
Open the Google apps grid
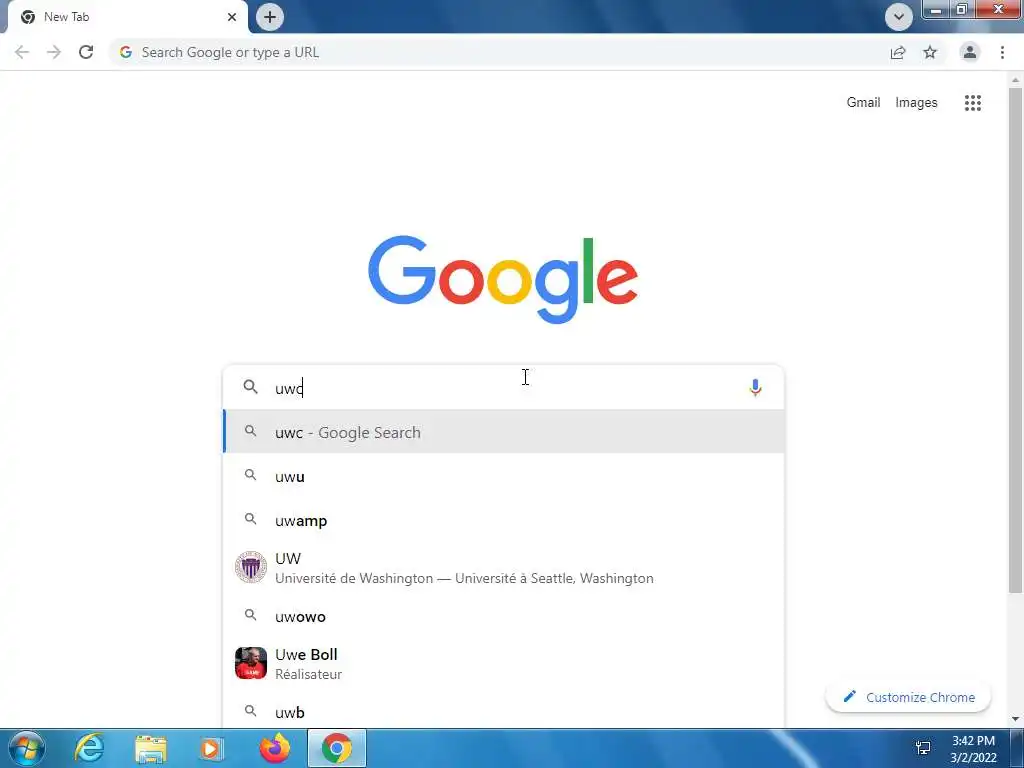(973, 103)
